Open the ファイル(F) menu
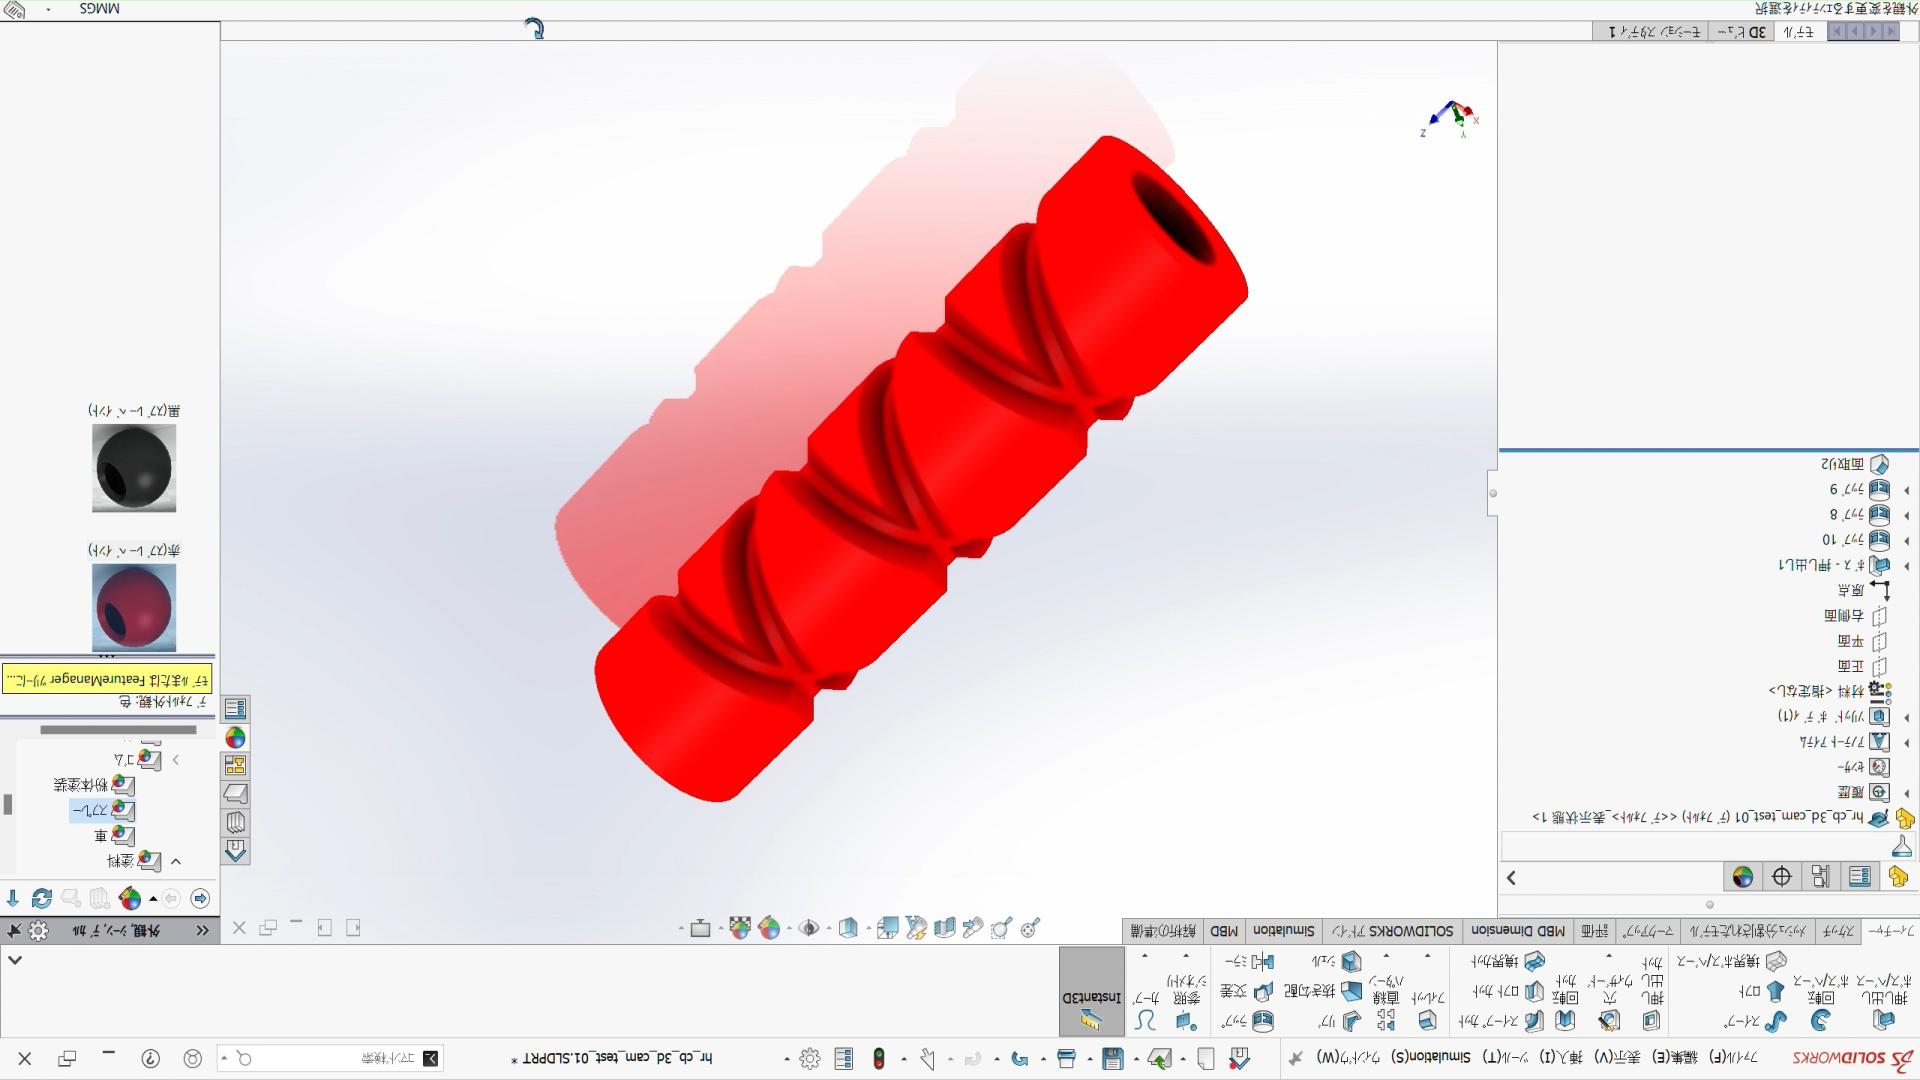Viewport: 1920px width, 1080px height. tap(1735, 1057)
